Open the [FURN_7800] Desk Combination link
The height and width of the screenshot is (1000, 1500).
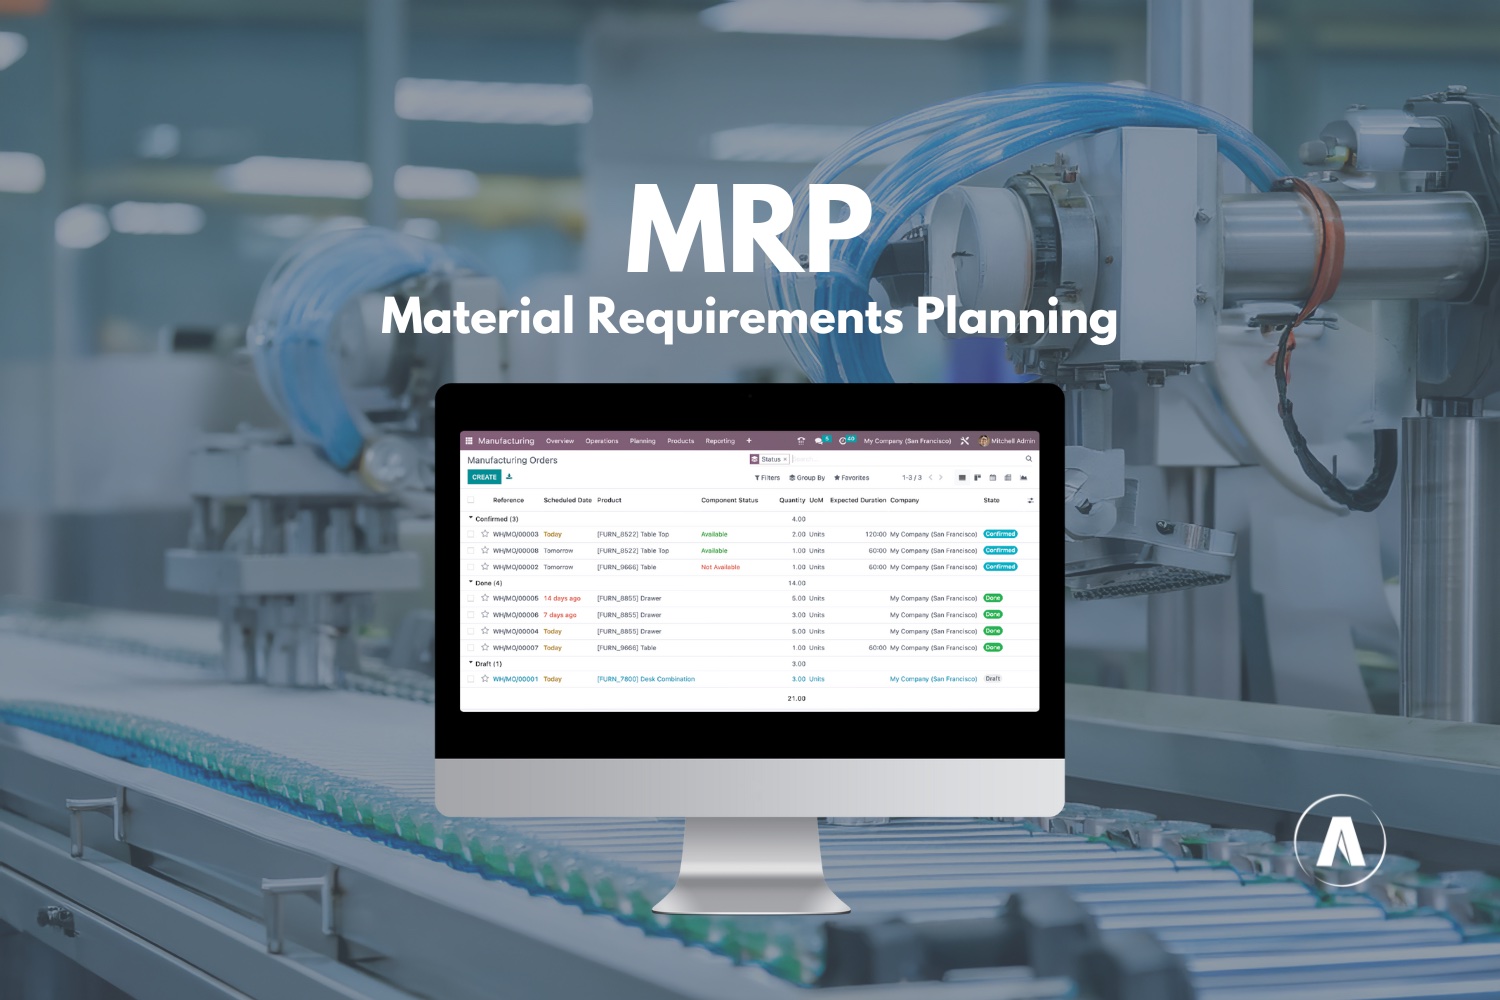click(x=646, y=679)
